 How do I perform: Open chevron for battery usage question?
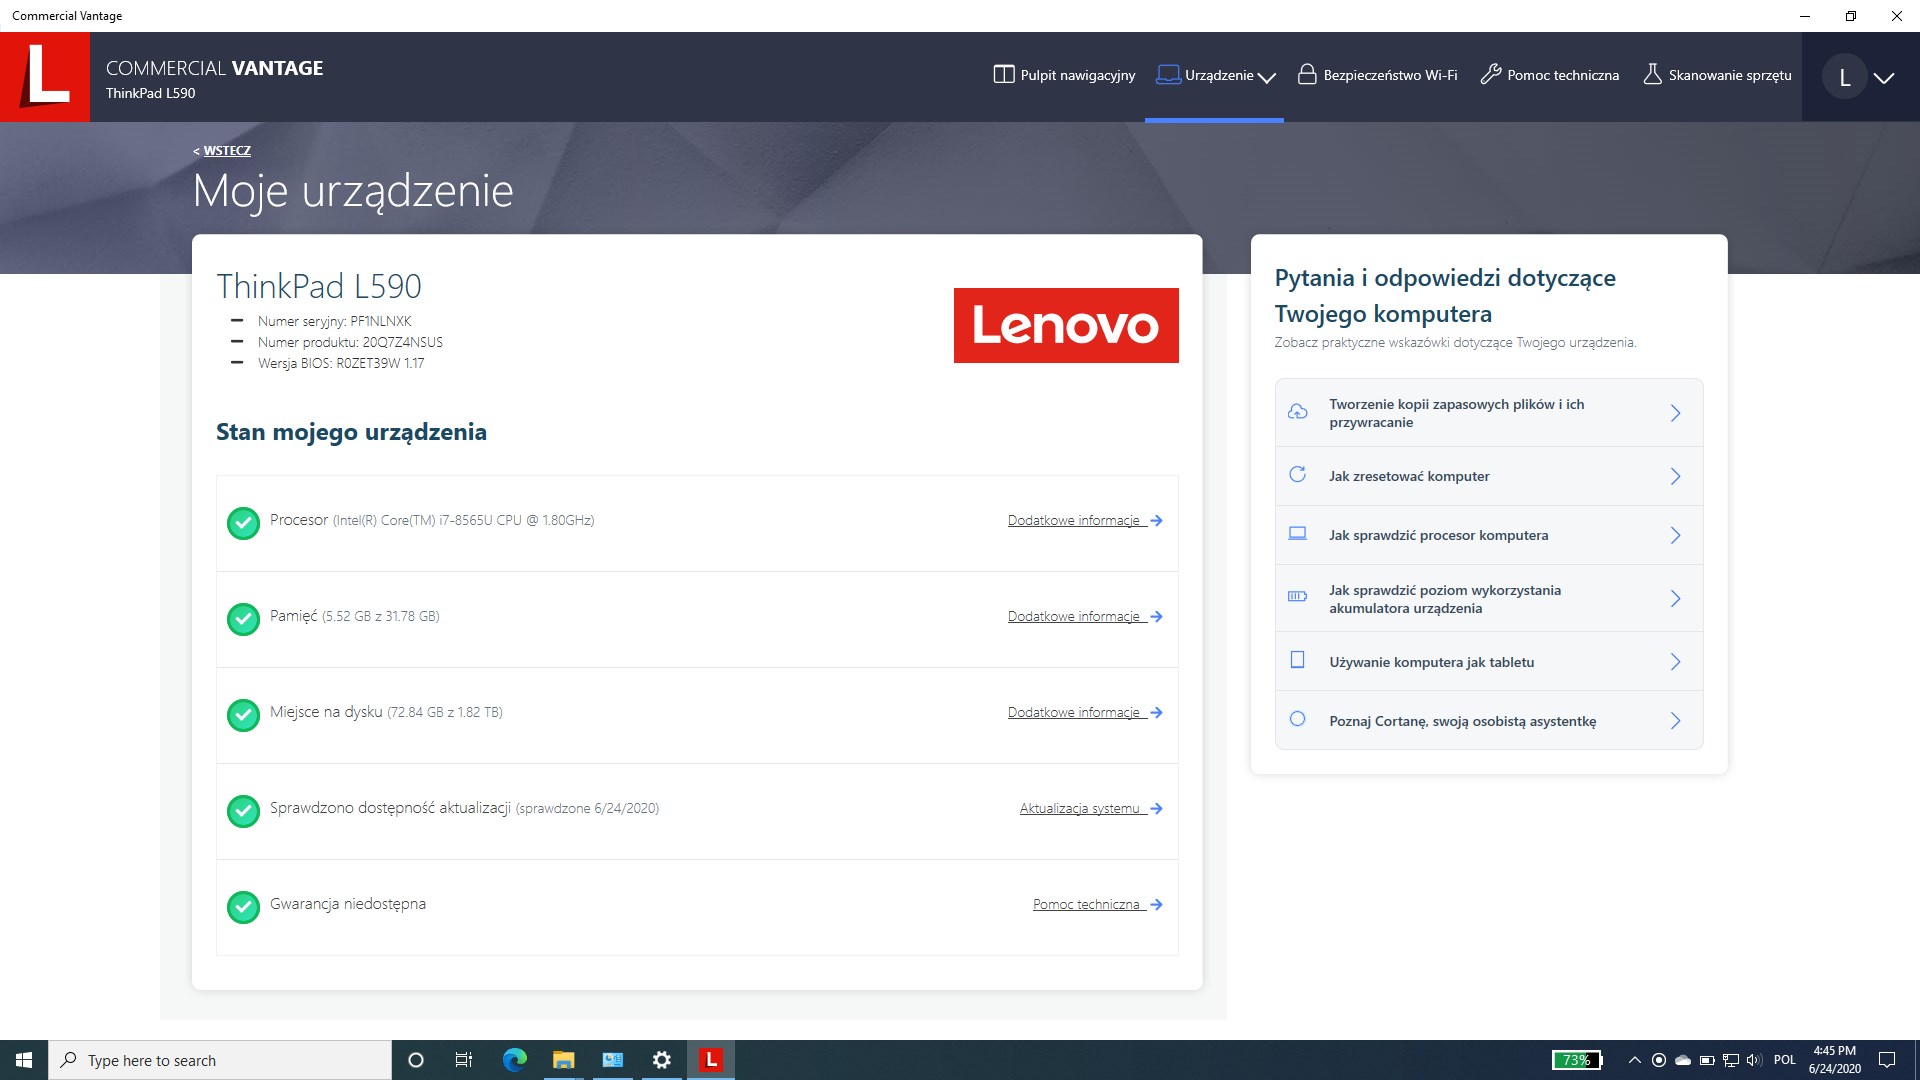click(1675, 598)
